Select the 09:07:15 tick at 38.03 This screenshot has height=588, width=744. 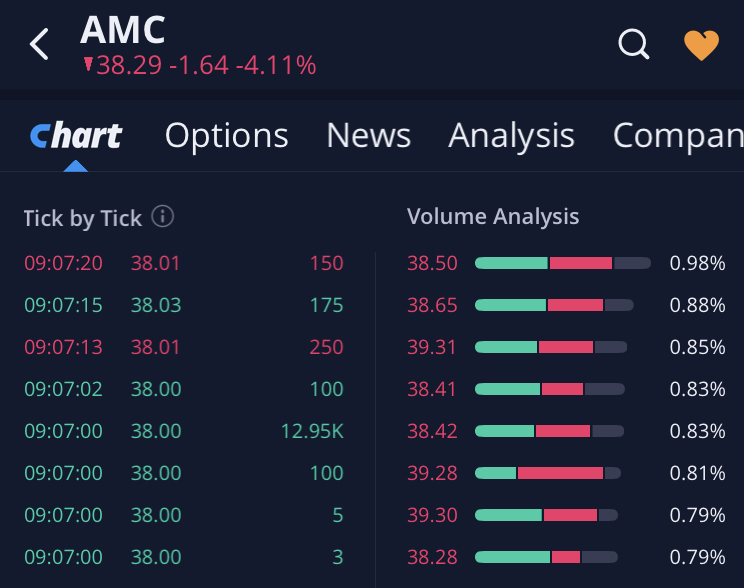pyautogui.click(x=183, y=306)
